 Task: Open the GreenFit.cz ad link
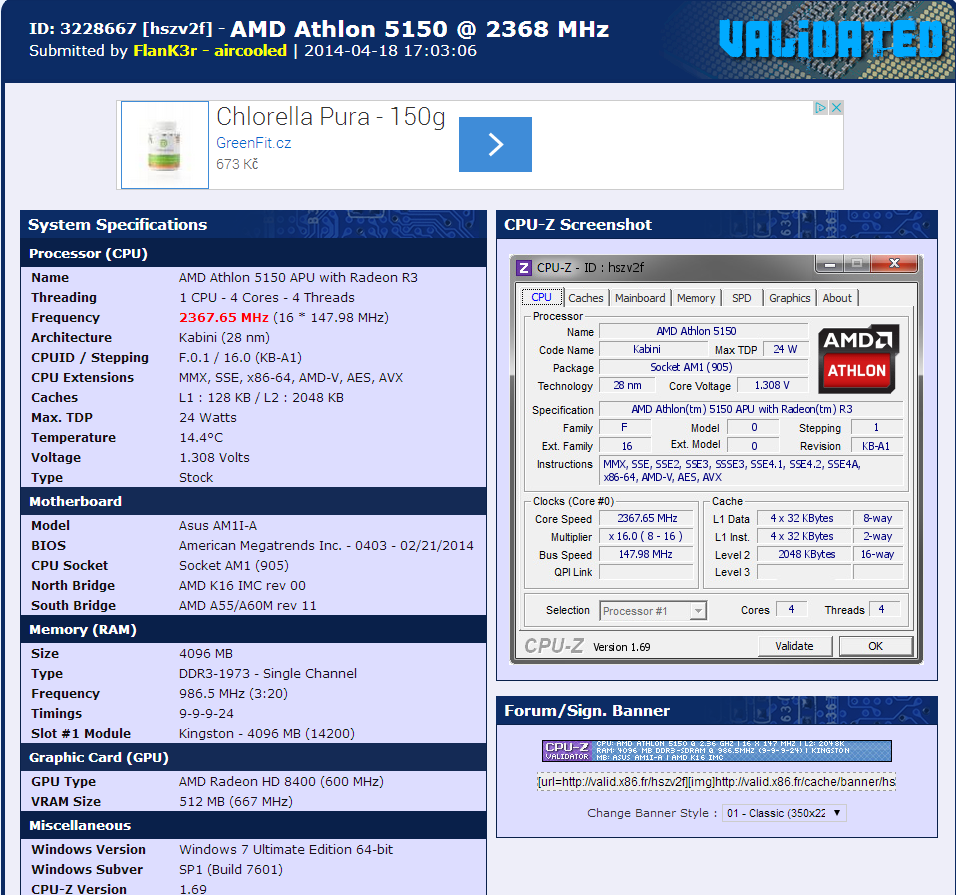253,143
